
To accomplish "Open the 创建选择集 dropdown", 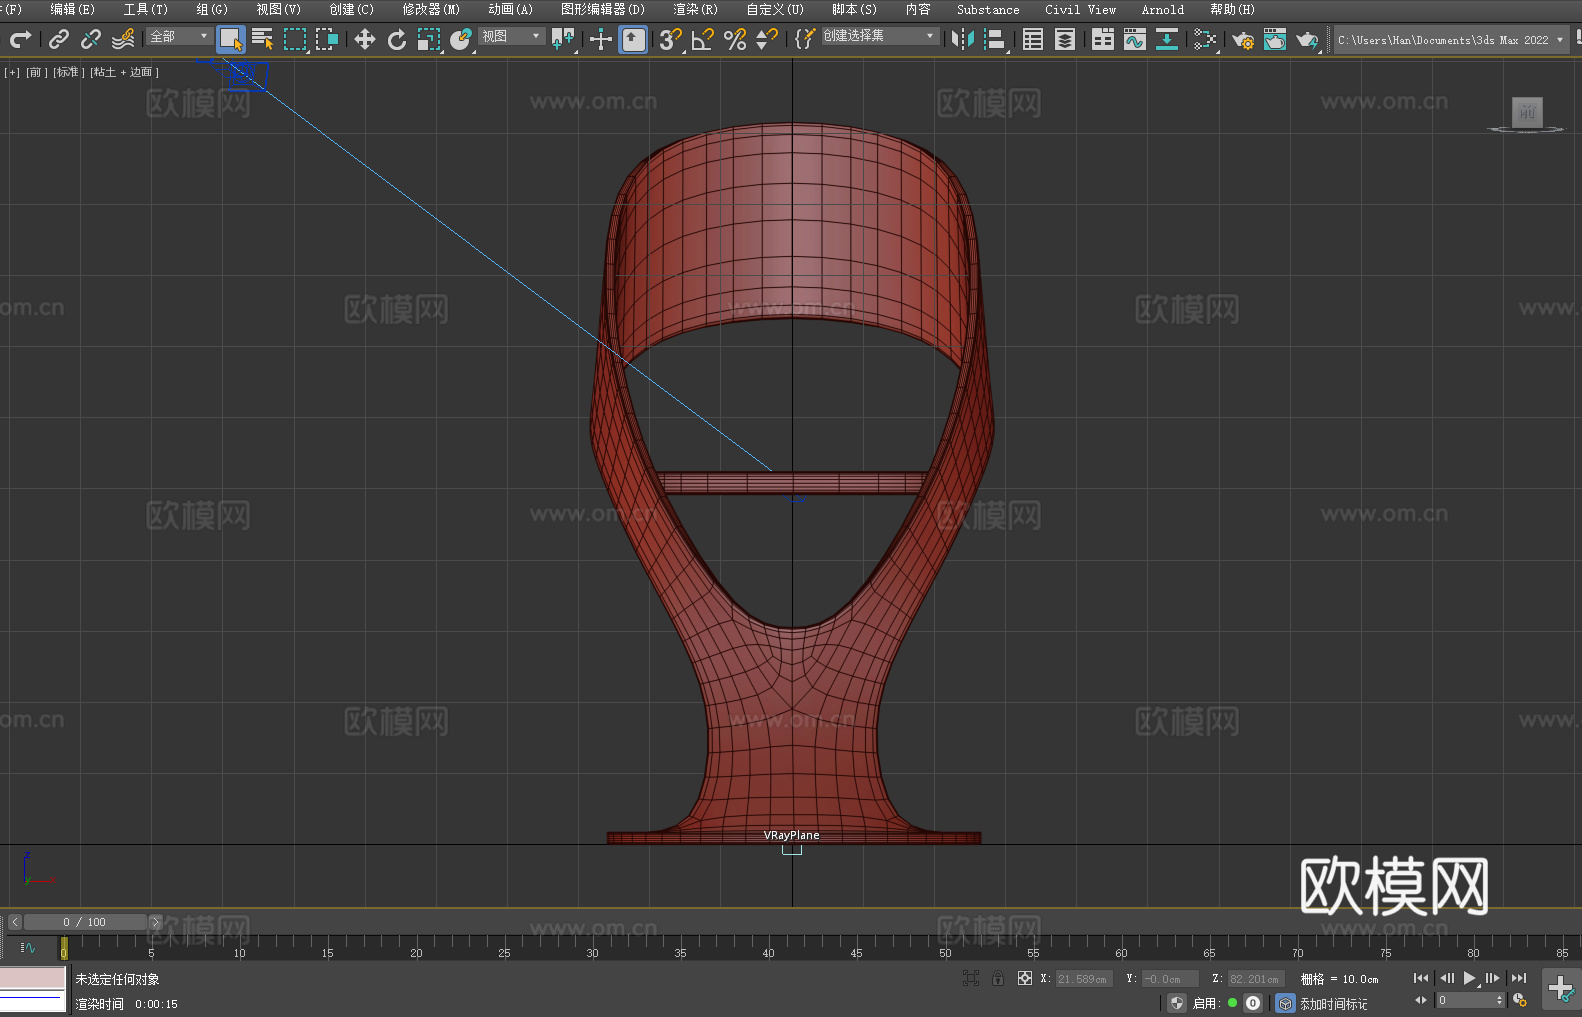I will [880, 36].
